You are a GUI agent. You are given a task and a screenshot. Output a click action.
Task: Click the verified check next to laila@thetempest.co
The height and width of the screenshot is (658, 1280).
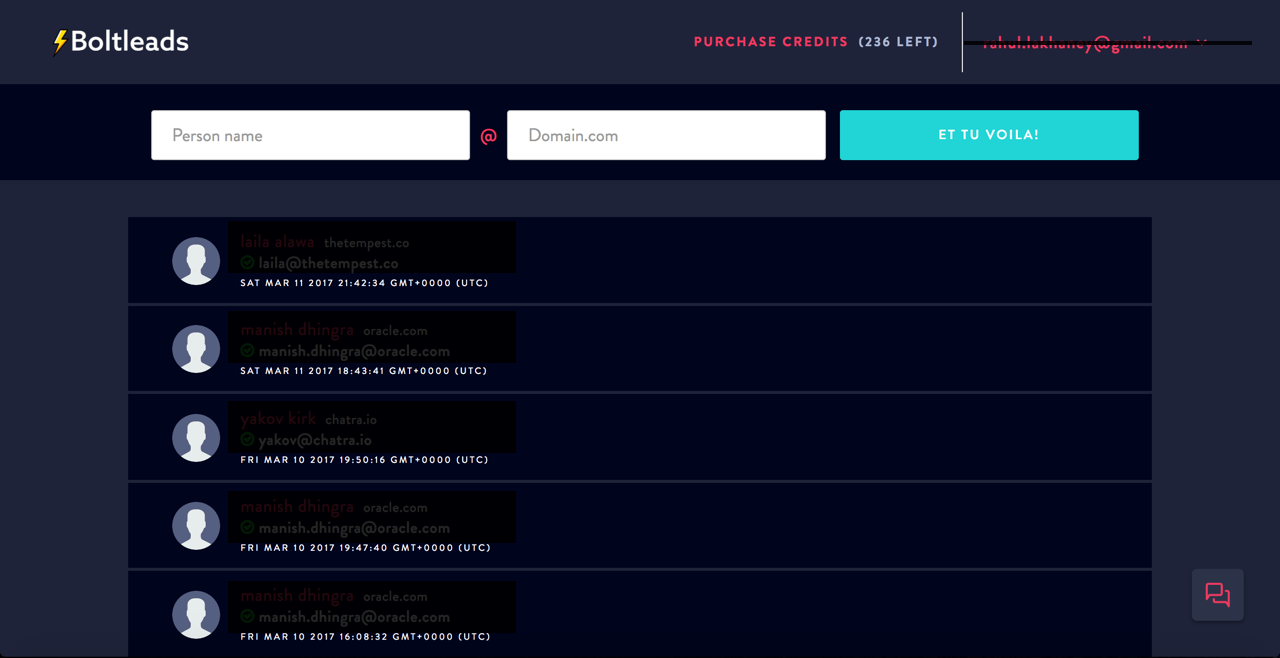point(247,263)
